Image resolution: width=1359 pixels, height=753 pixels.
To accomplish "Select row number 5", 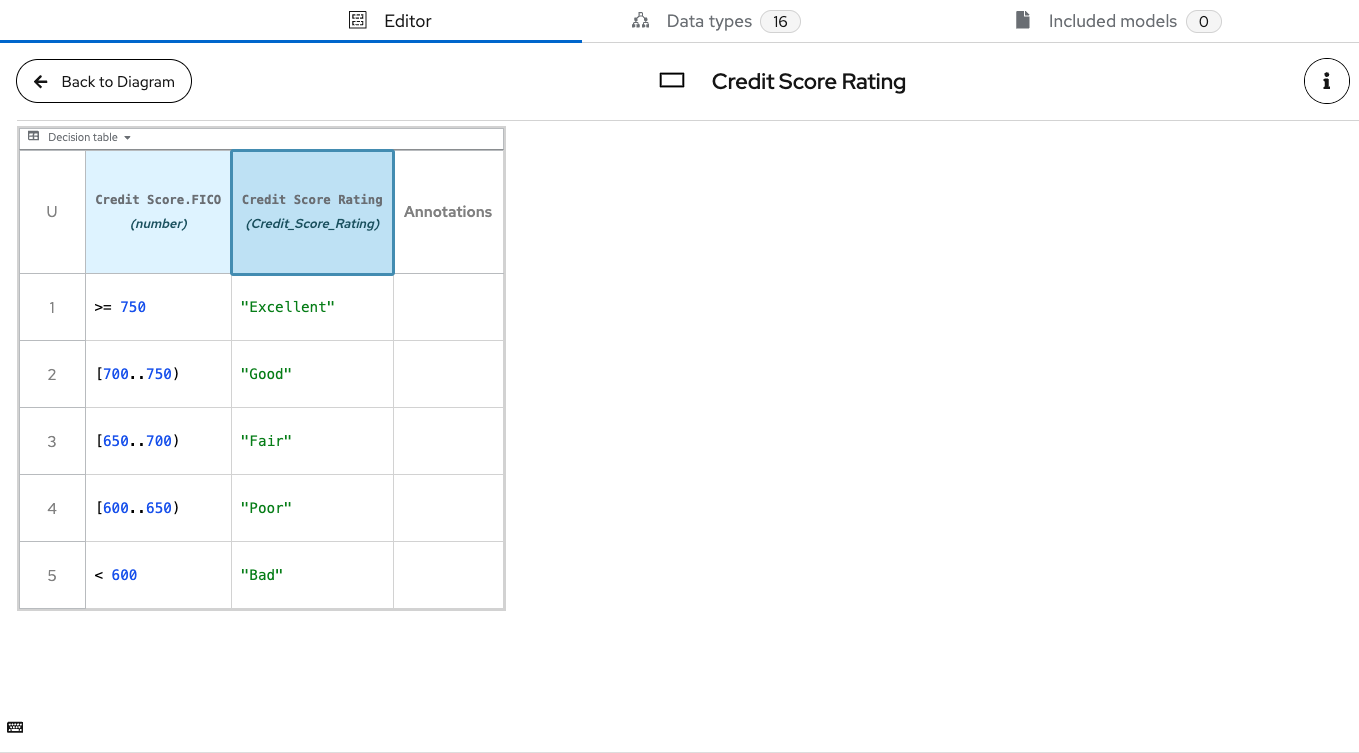I will tap(52, 575).
